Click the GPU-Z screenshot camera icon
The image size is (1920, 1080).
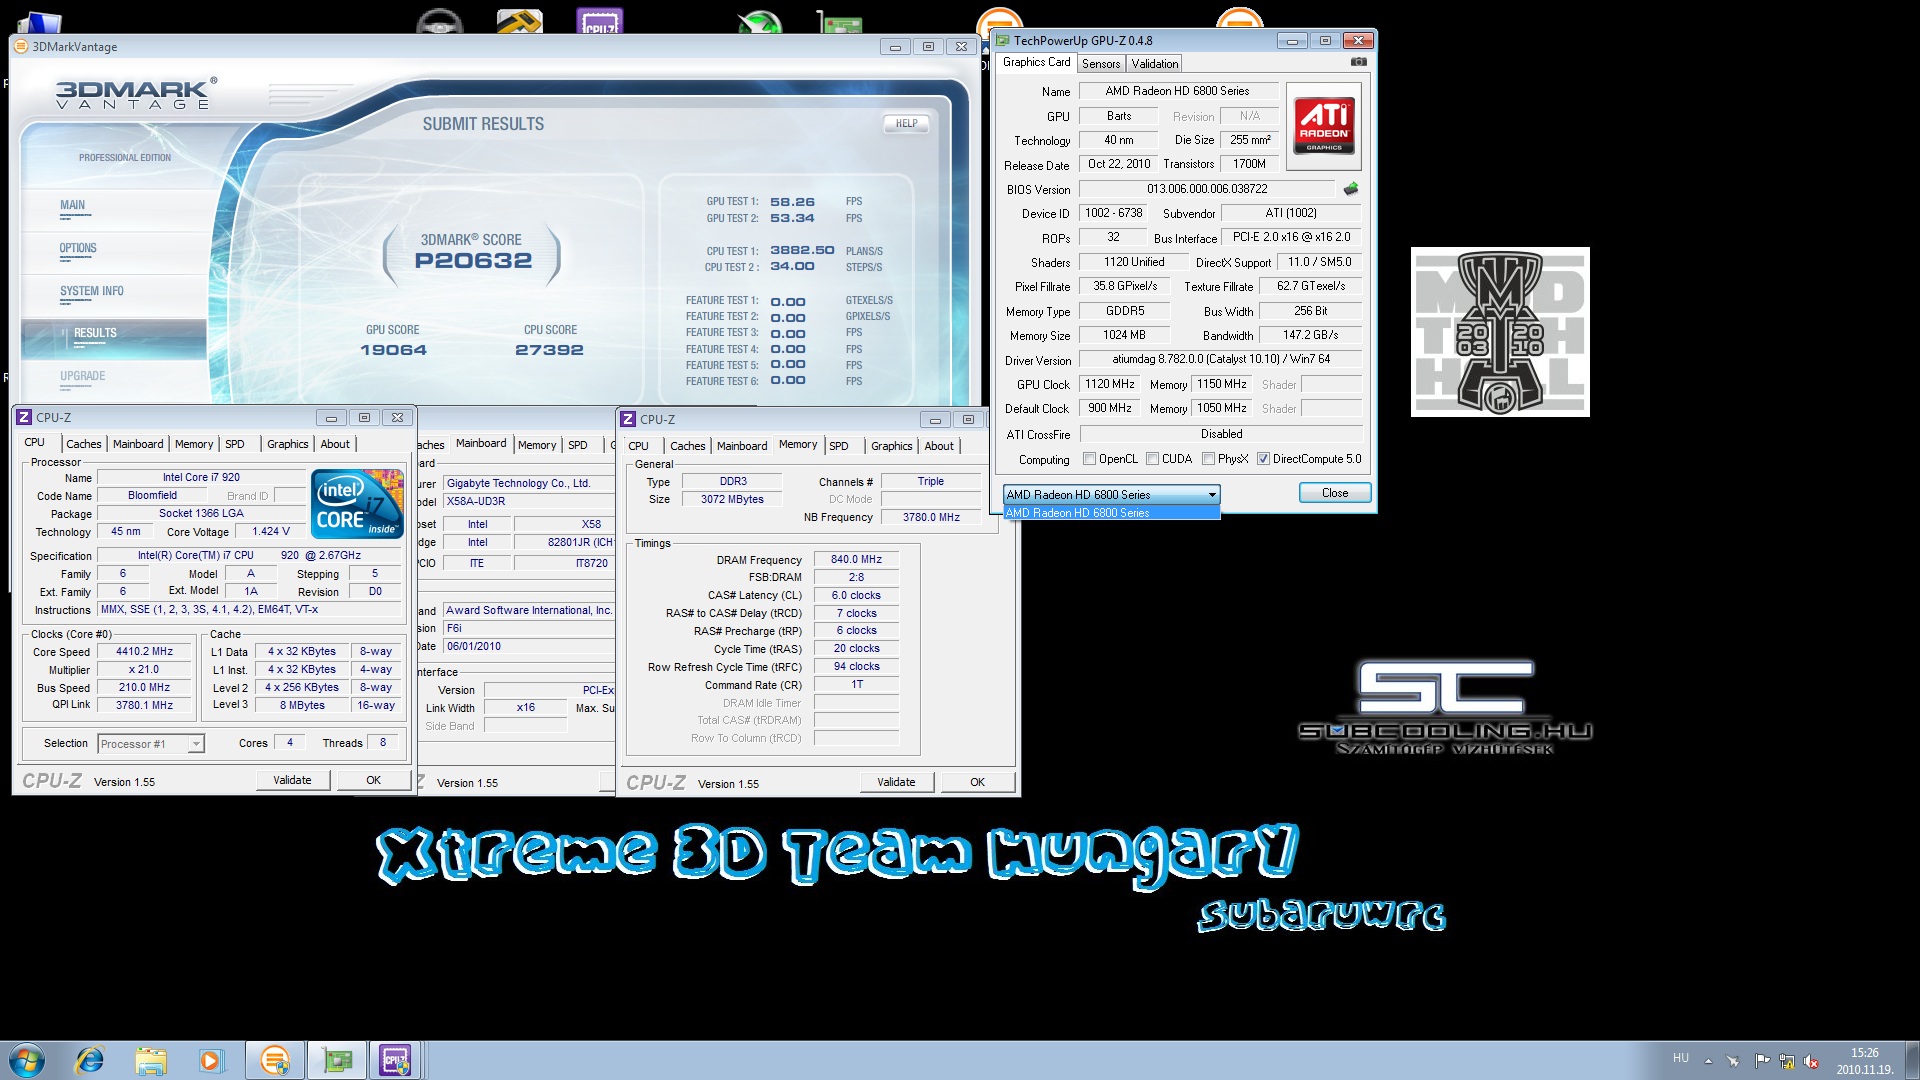coord(1358,62)
